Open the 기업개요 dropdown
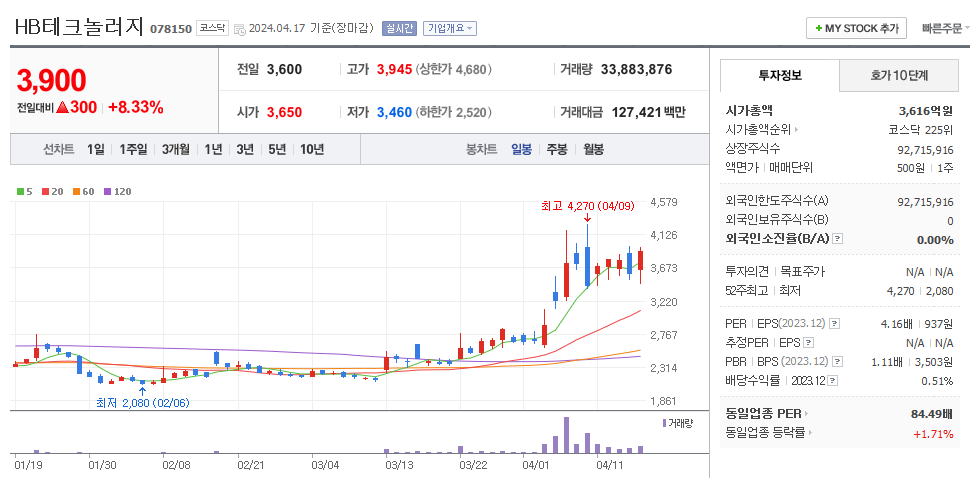This screenshot has width=976, height=478. pyautogui.click(x=450, y=28)
